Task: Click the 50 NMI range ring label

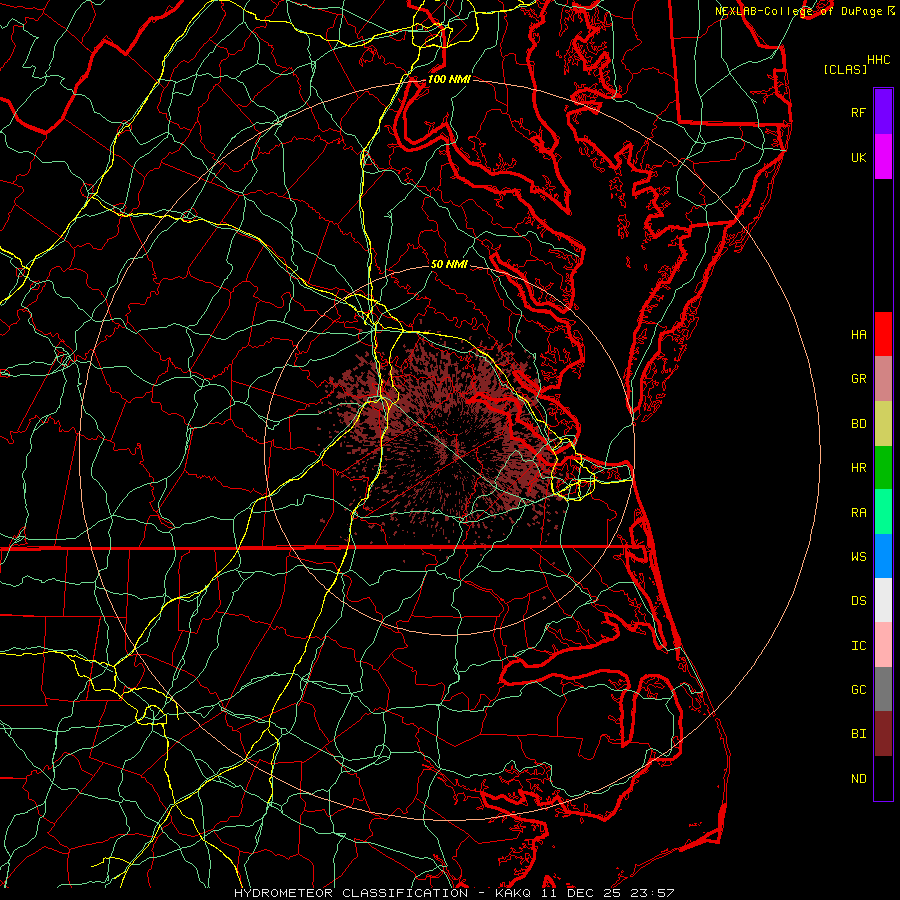Action: pyautogui.click(x=449, y=264)
